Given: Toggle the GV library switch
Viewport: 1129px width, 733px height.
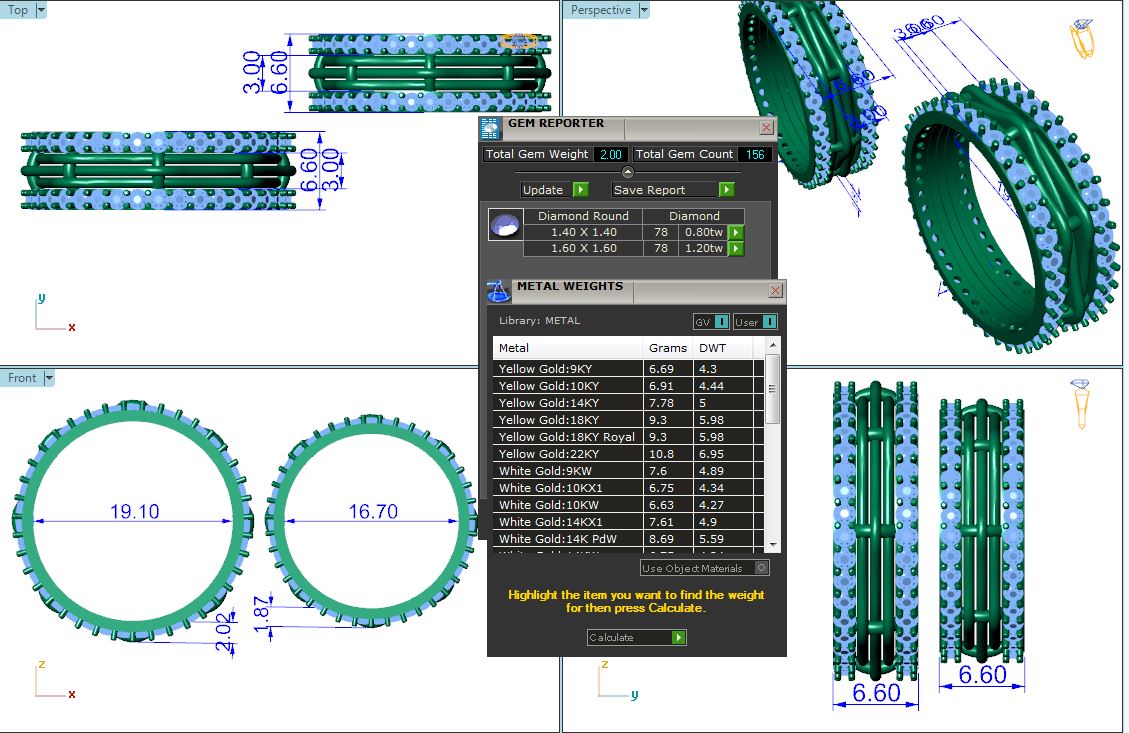Looking at the screenshot, I should (x=710, y=321).
